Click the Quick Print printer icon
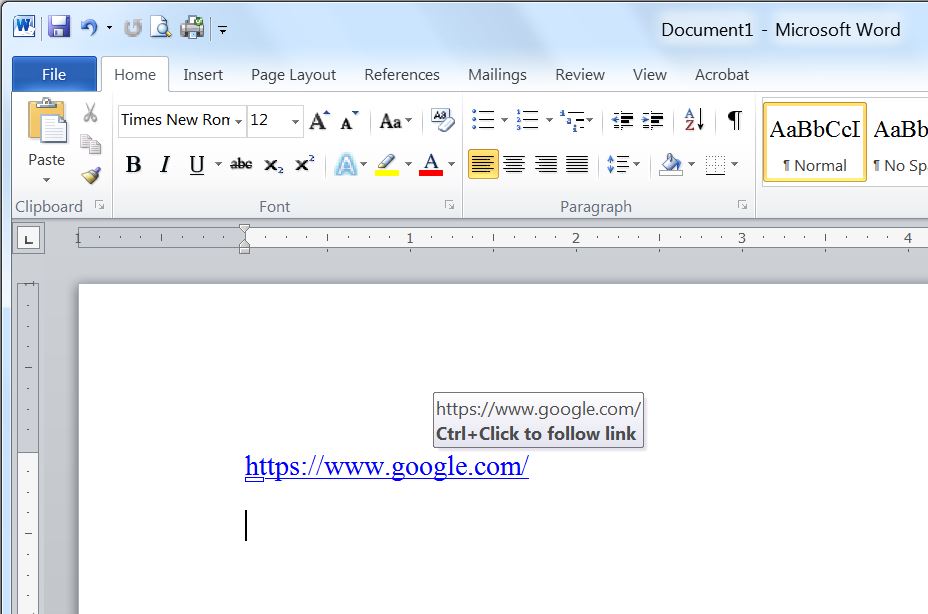928x614 pixels. click(192, 27)
